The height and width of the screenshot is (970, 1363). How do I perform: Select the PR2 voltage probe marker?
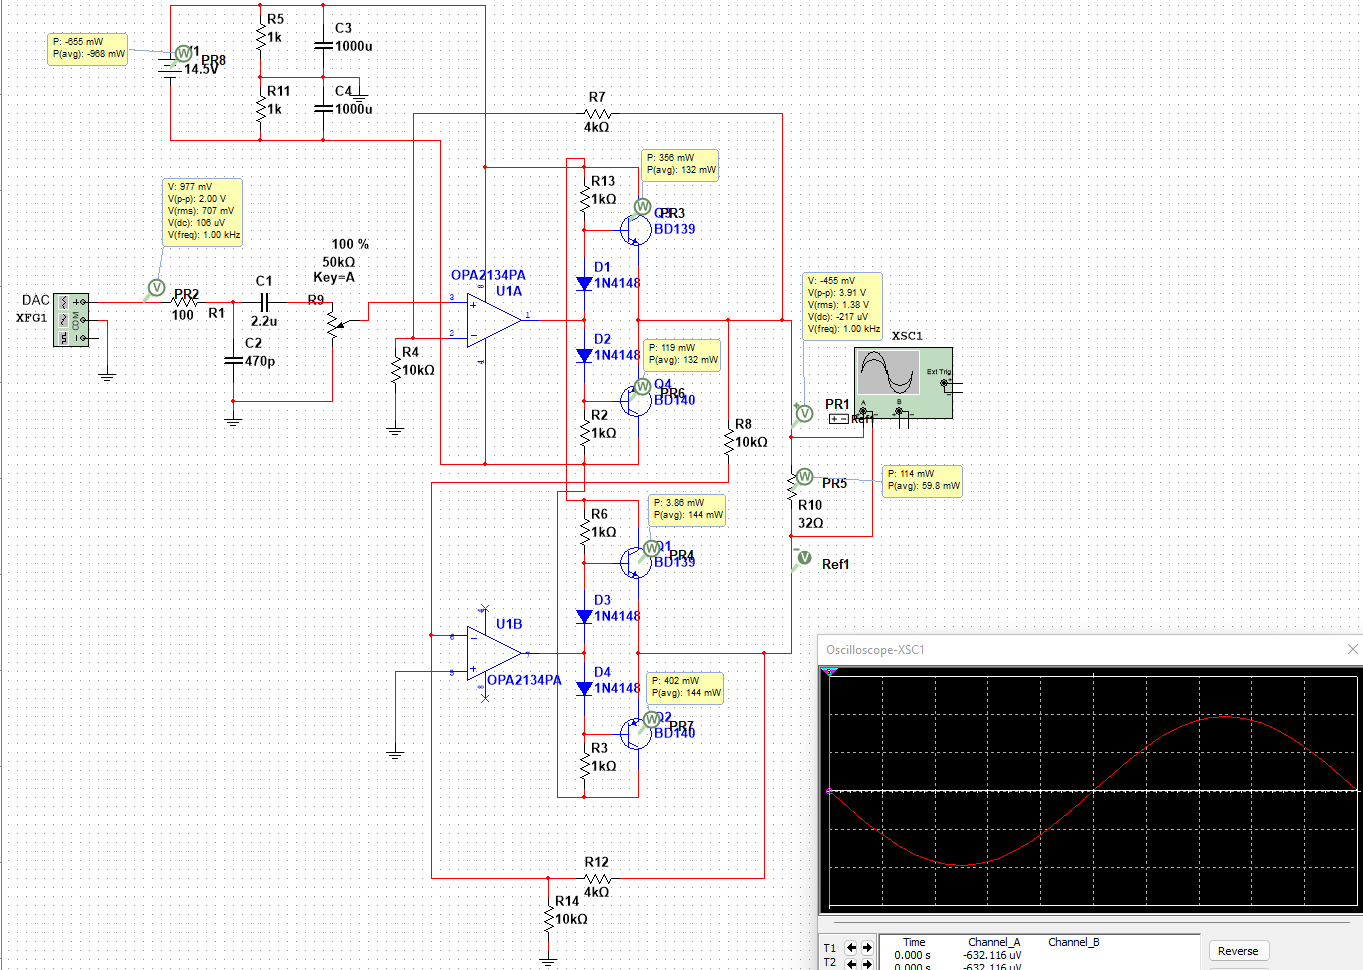pos(156,288)
